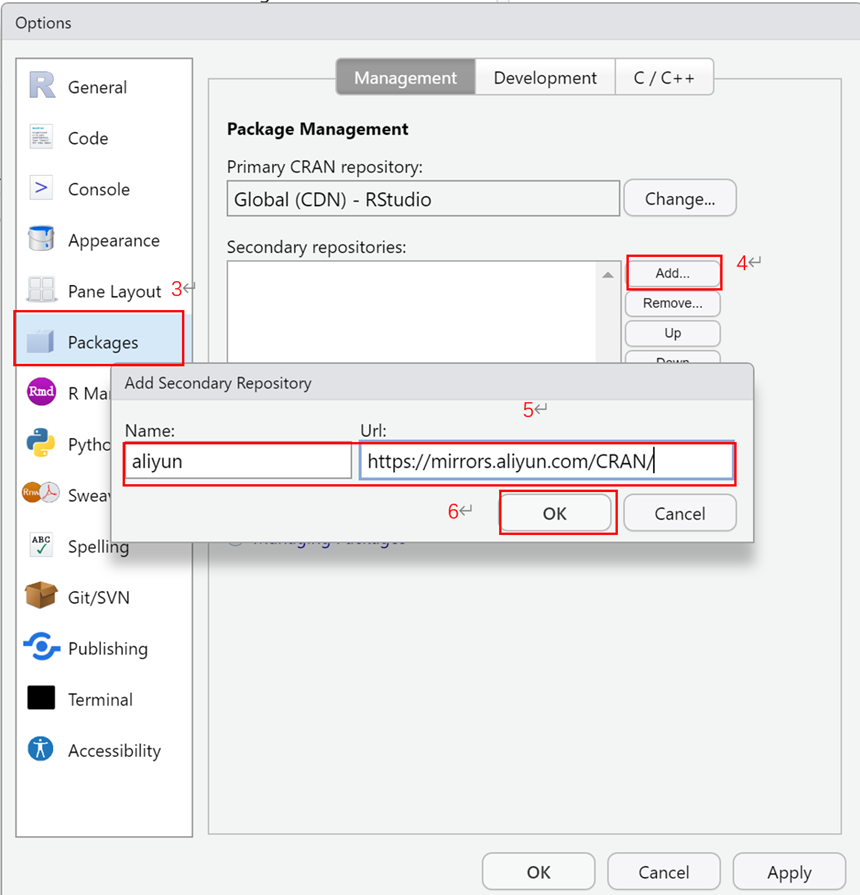Open the Terminal black square icon
The width and height of the screenshot is (860, 895).
click(41, 698)
